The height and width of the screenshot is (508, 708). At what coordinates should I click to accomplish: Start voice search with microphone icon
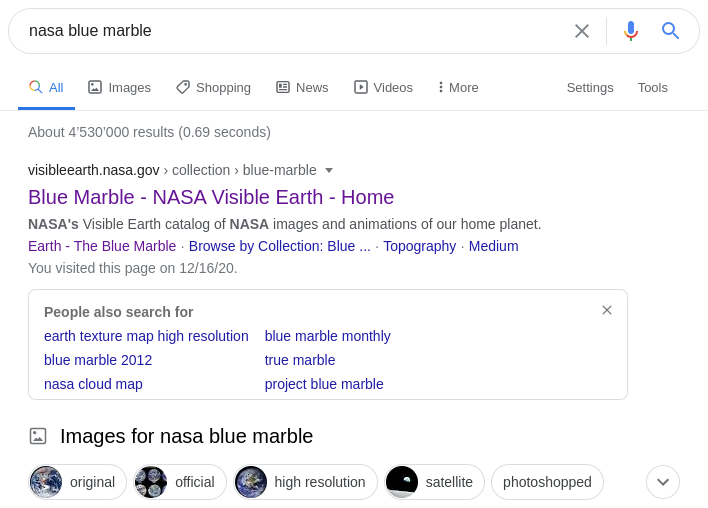pos(631,31)
